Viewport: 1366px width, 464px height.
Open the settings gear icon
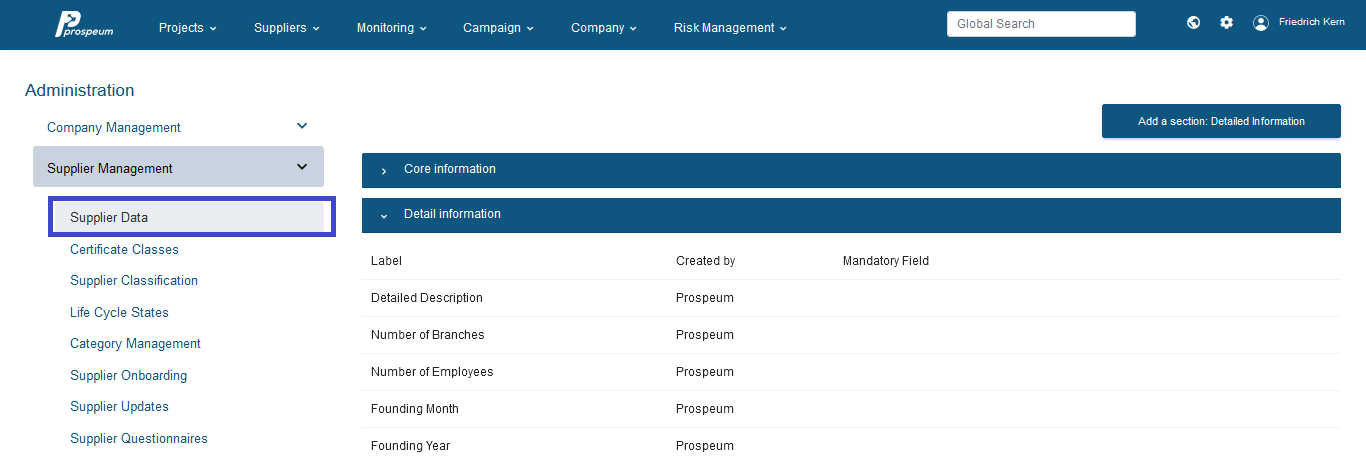pos(1227,22)
